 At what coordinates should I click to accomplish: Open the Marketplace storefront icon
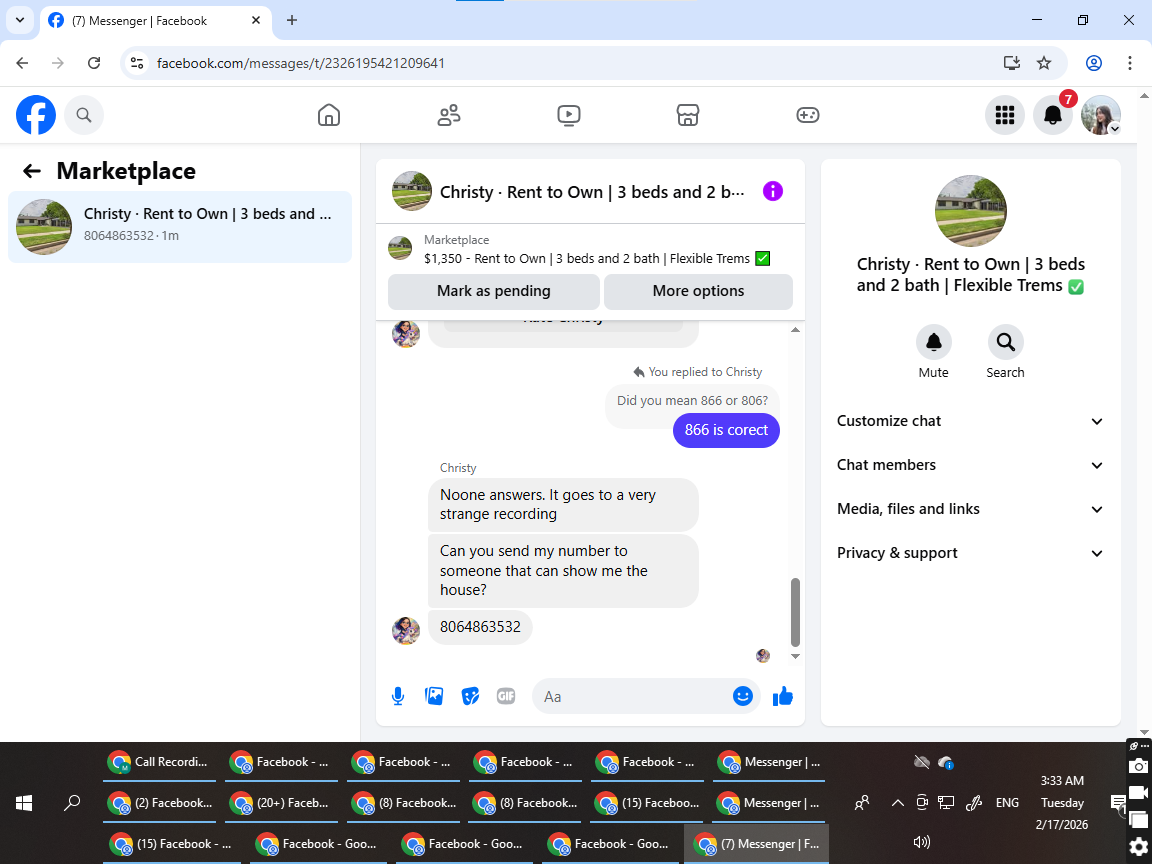click(688, 115)
